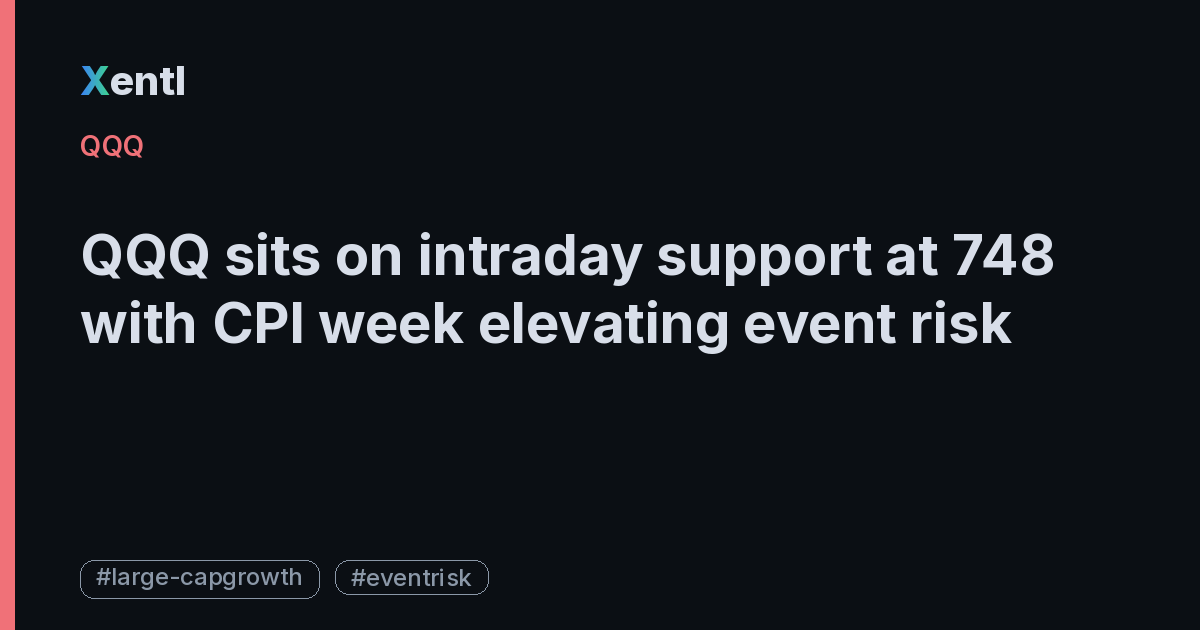Click the gradient X logo icon
The height and width of the screenshot is (630, 1200).
94,82
